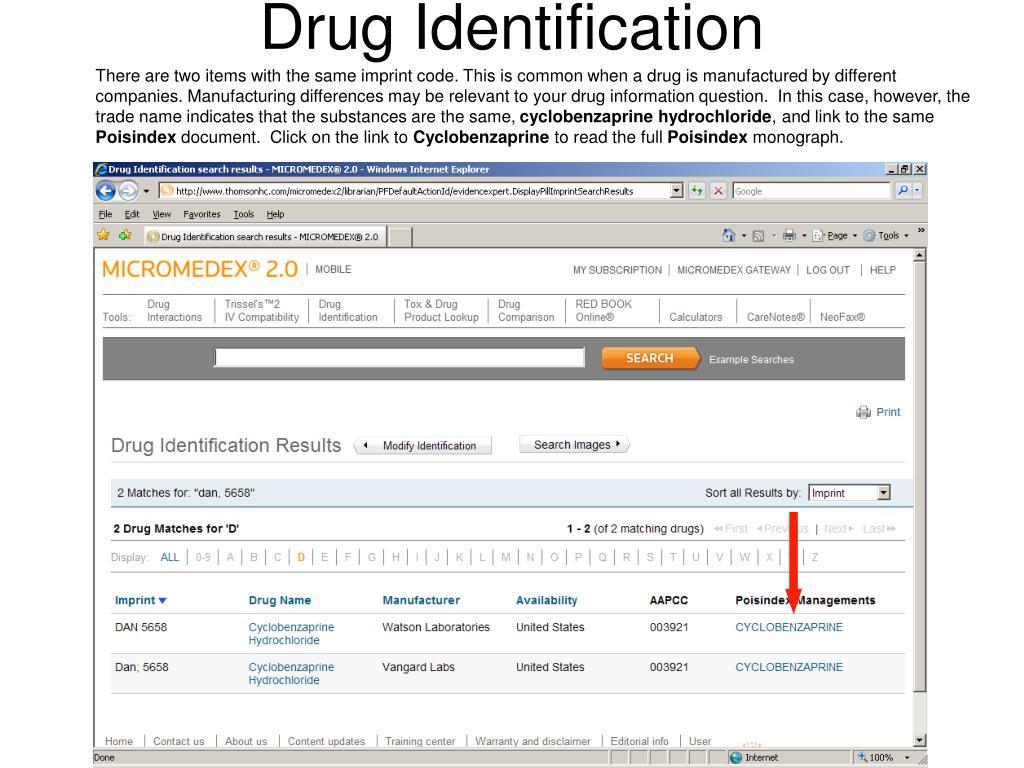Click the browser address bar URL

click(415, 191)
